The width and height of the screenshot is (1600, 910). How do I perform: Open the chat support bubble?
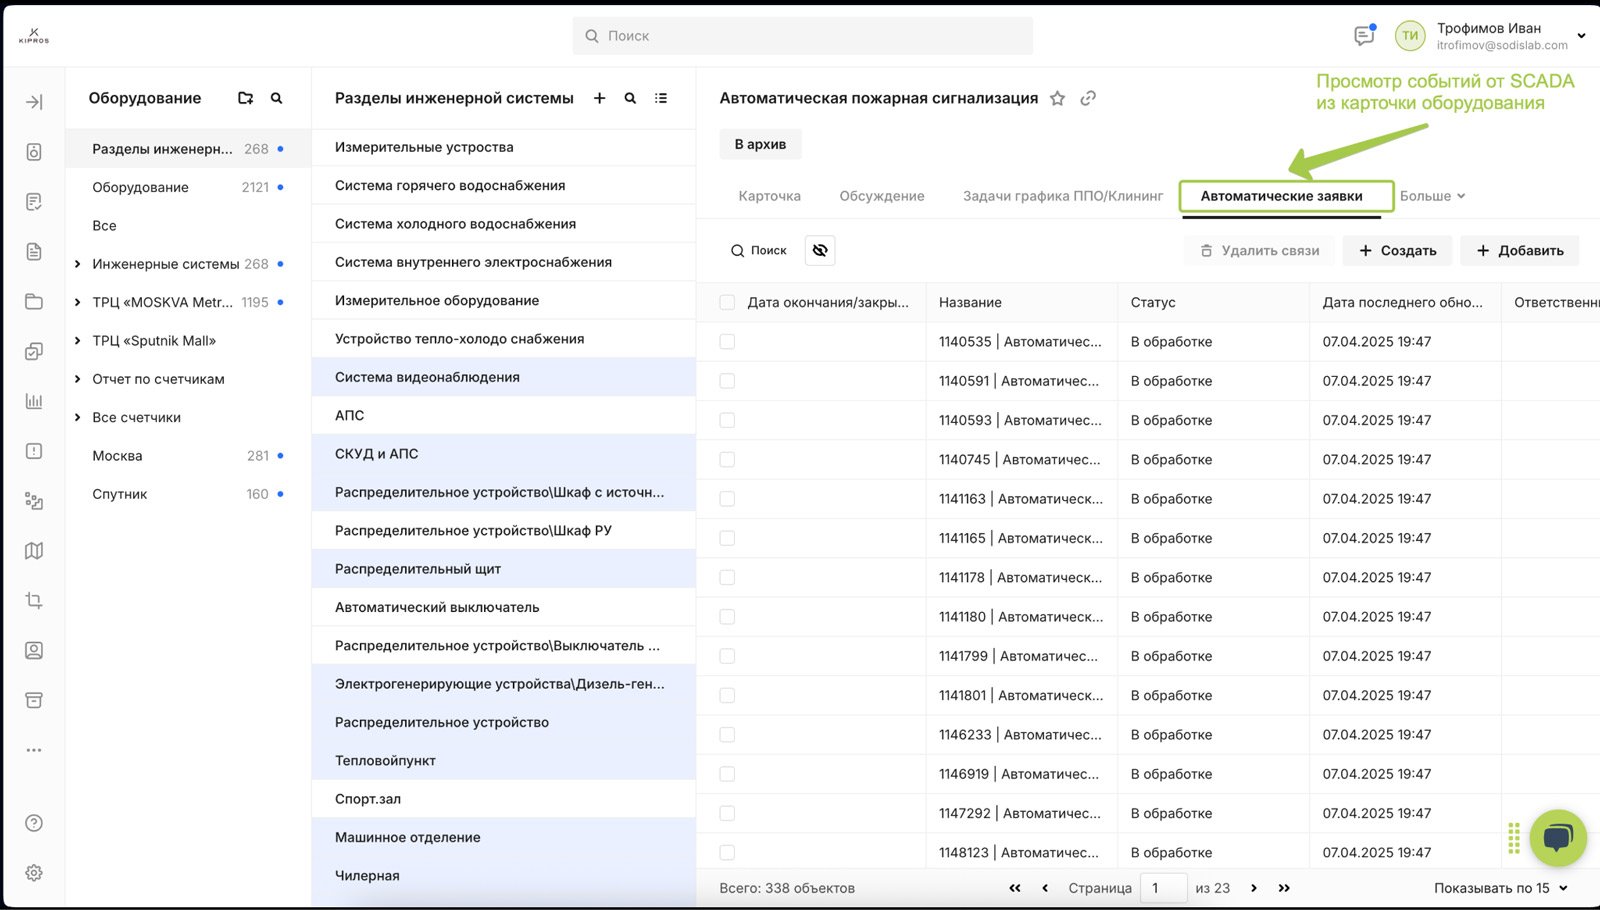coord(1558,838)
